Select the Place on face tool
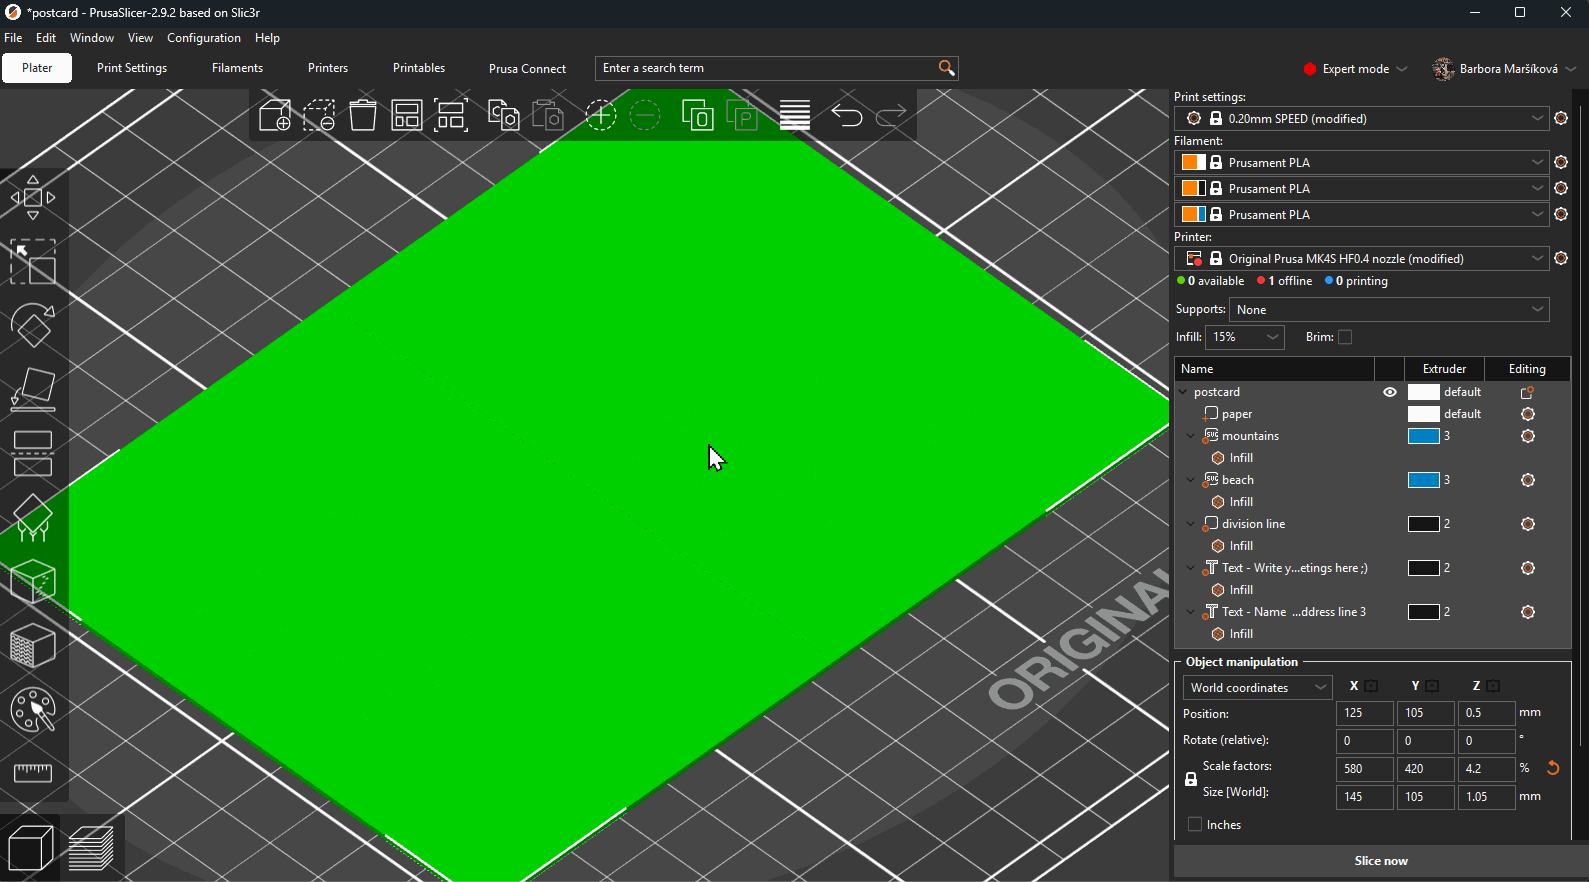This screenshot has width=1589, height=882. (x=33, y=390)
